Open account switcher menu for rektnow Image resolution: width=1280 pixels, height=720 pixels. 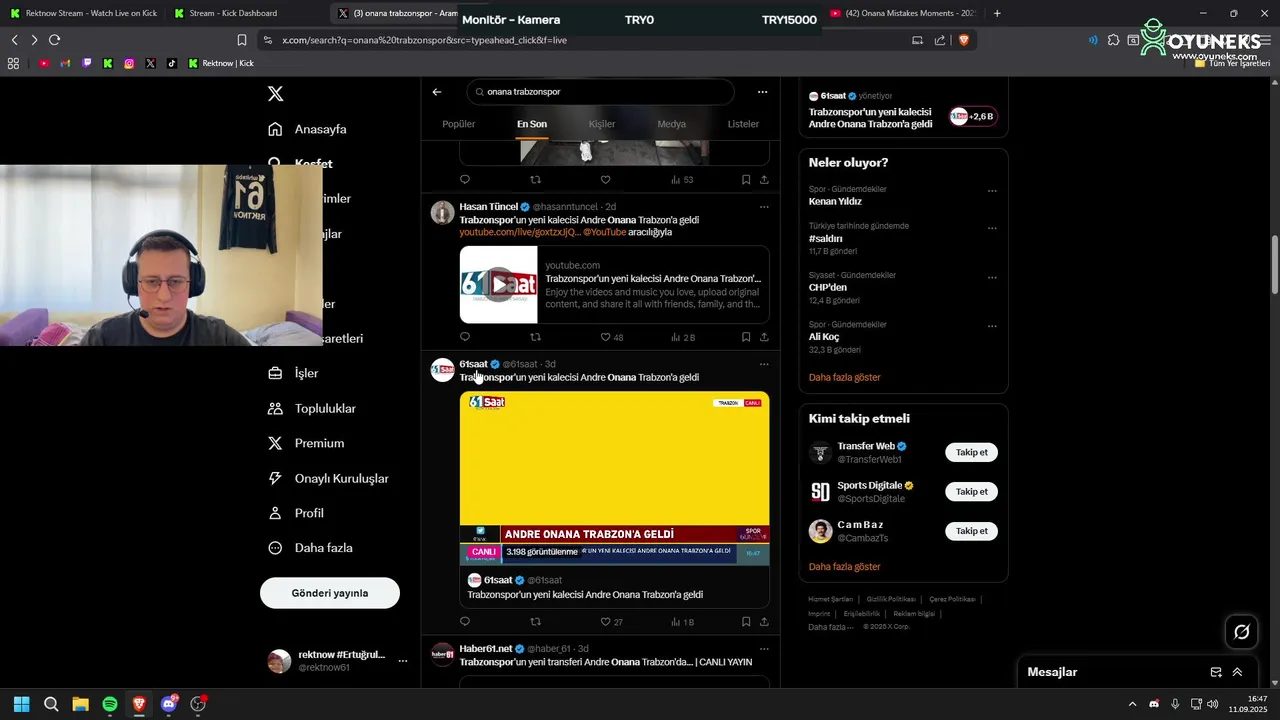pos(403,661)
